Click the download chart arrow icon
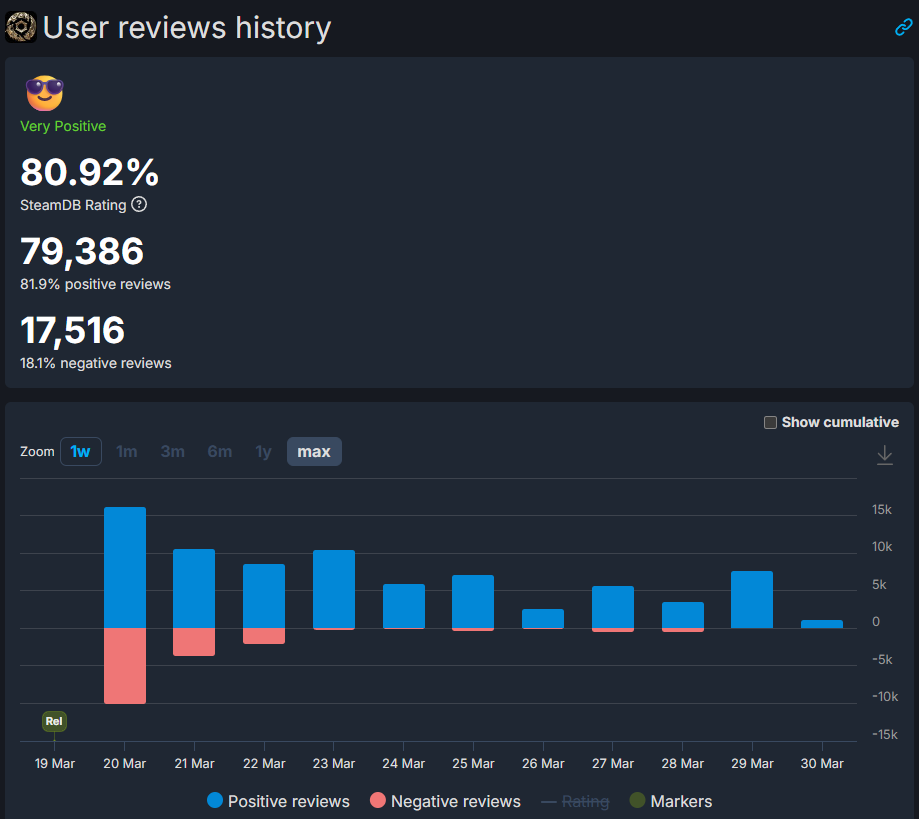Image resolution: width=919 pixels, height=819 pixels. (884, 455)
